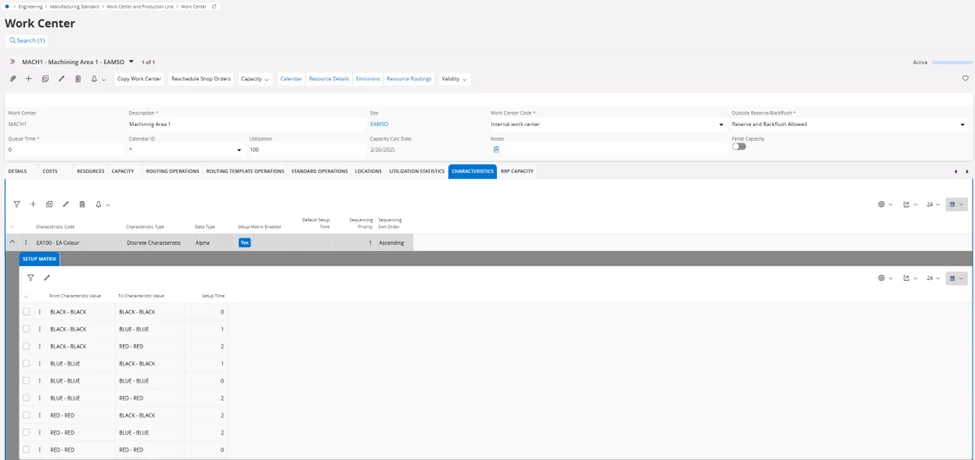Screen dimensions: 975x460
Task: Open Setup Matrix export menu
Action: [x=910, y=278]
